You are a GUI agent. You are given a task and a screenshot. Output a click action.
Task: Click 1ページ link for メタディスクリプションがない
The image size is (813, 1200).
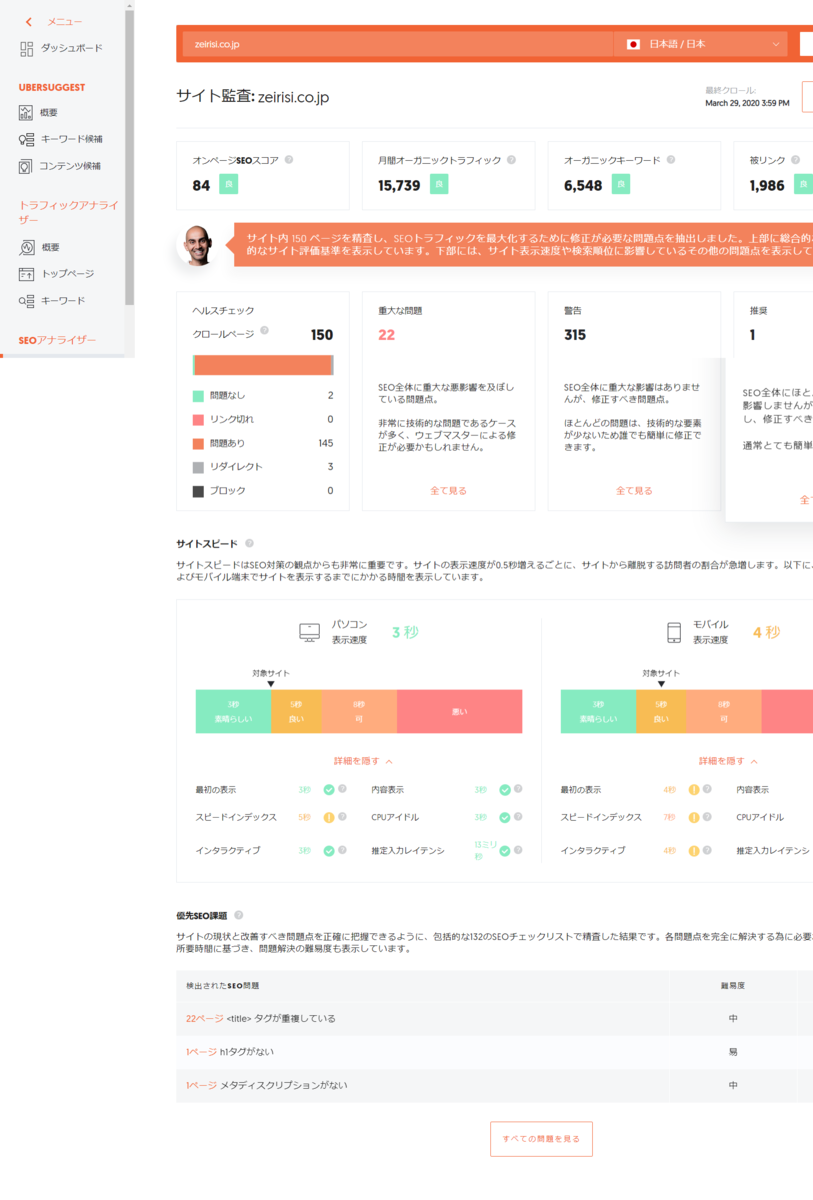(x=201, y=1085)
